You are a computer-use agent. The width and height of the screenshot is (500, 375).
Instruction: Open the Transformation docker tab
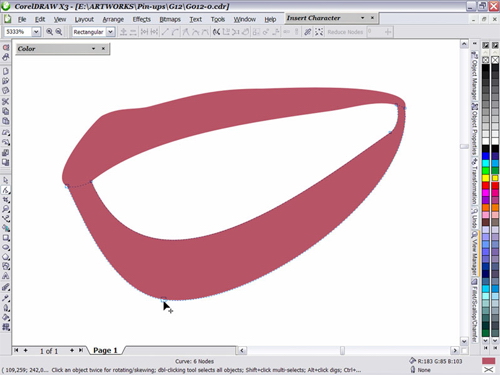click(x=474, y=181)
